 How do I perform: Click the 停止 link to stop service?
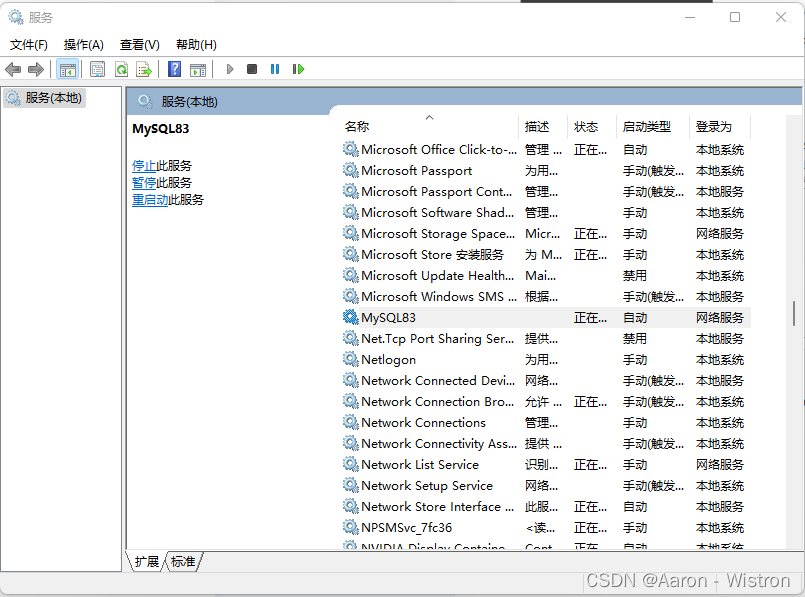pos(144,166)
